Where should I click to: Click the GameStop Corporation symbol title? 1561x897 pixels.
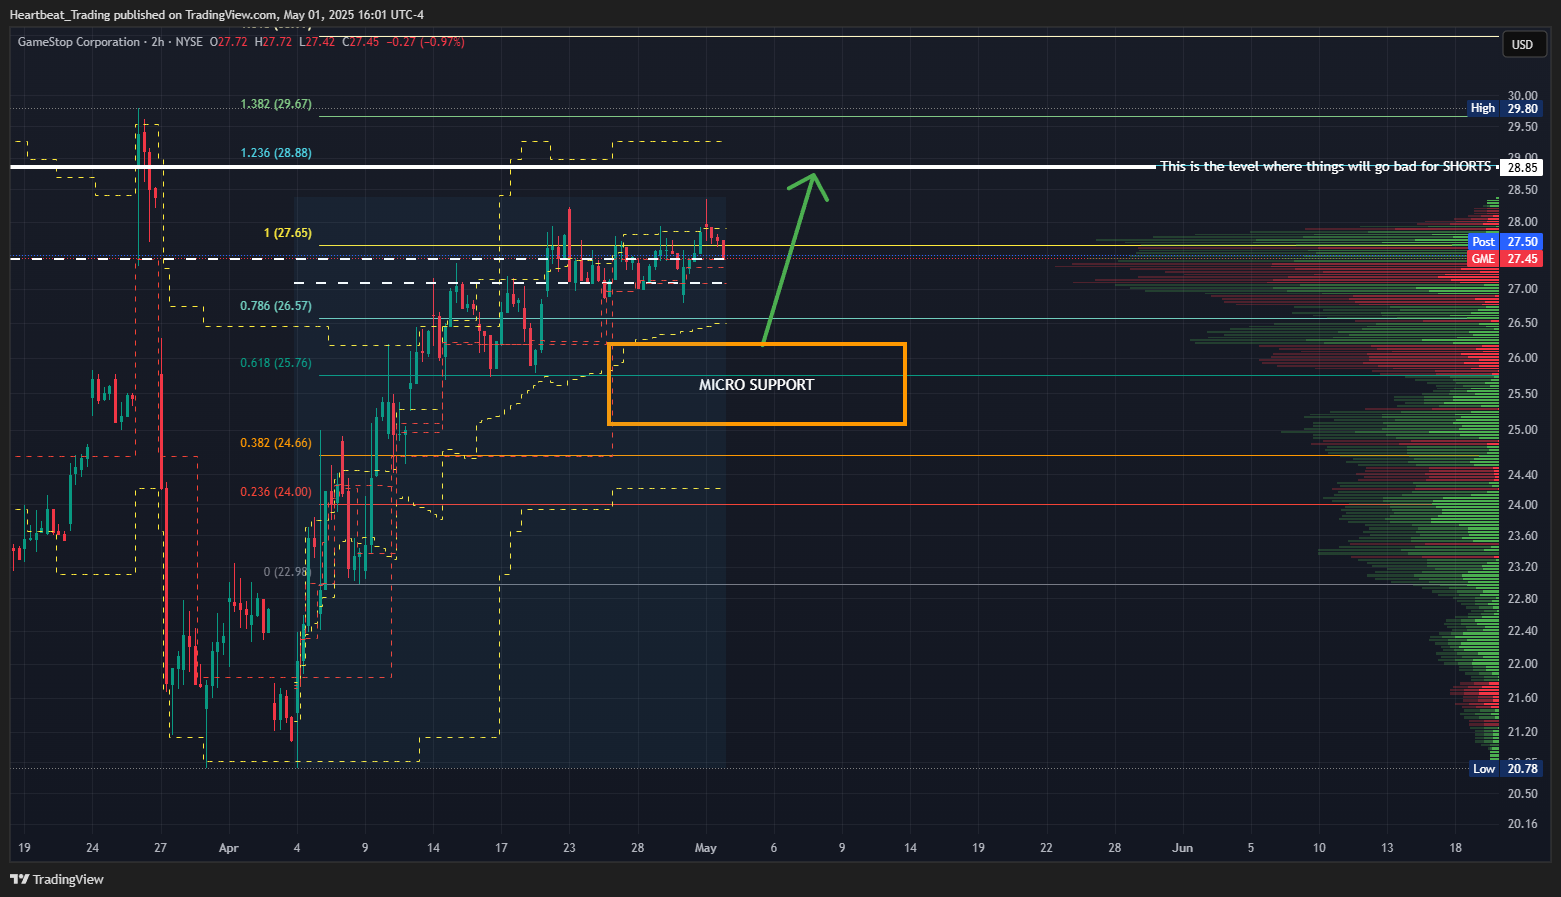(79, 42)
